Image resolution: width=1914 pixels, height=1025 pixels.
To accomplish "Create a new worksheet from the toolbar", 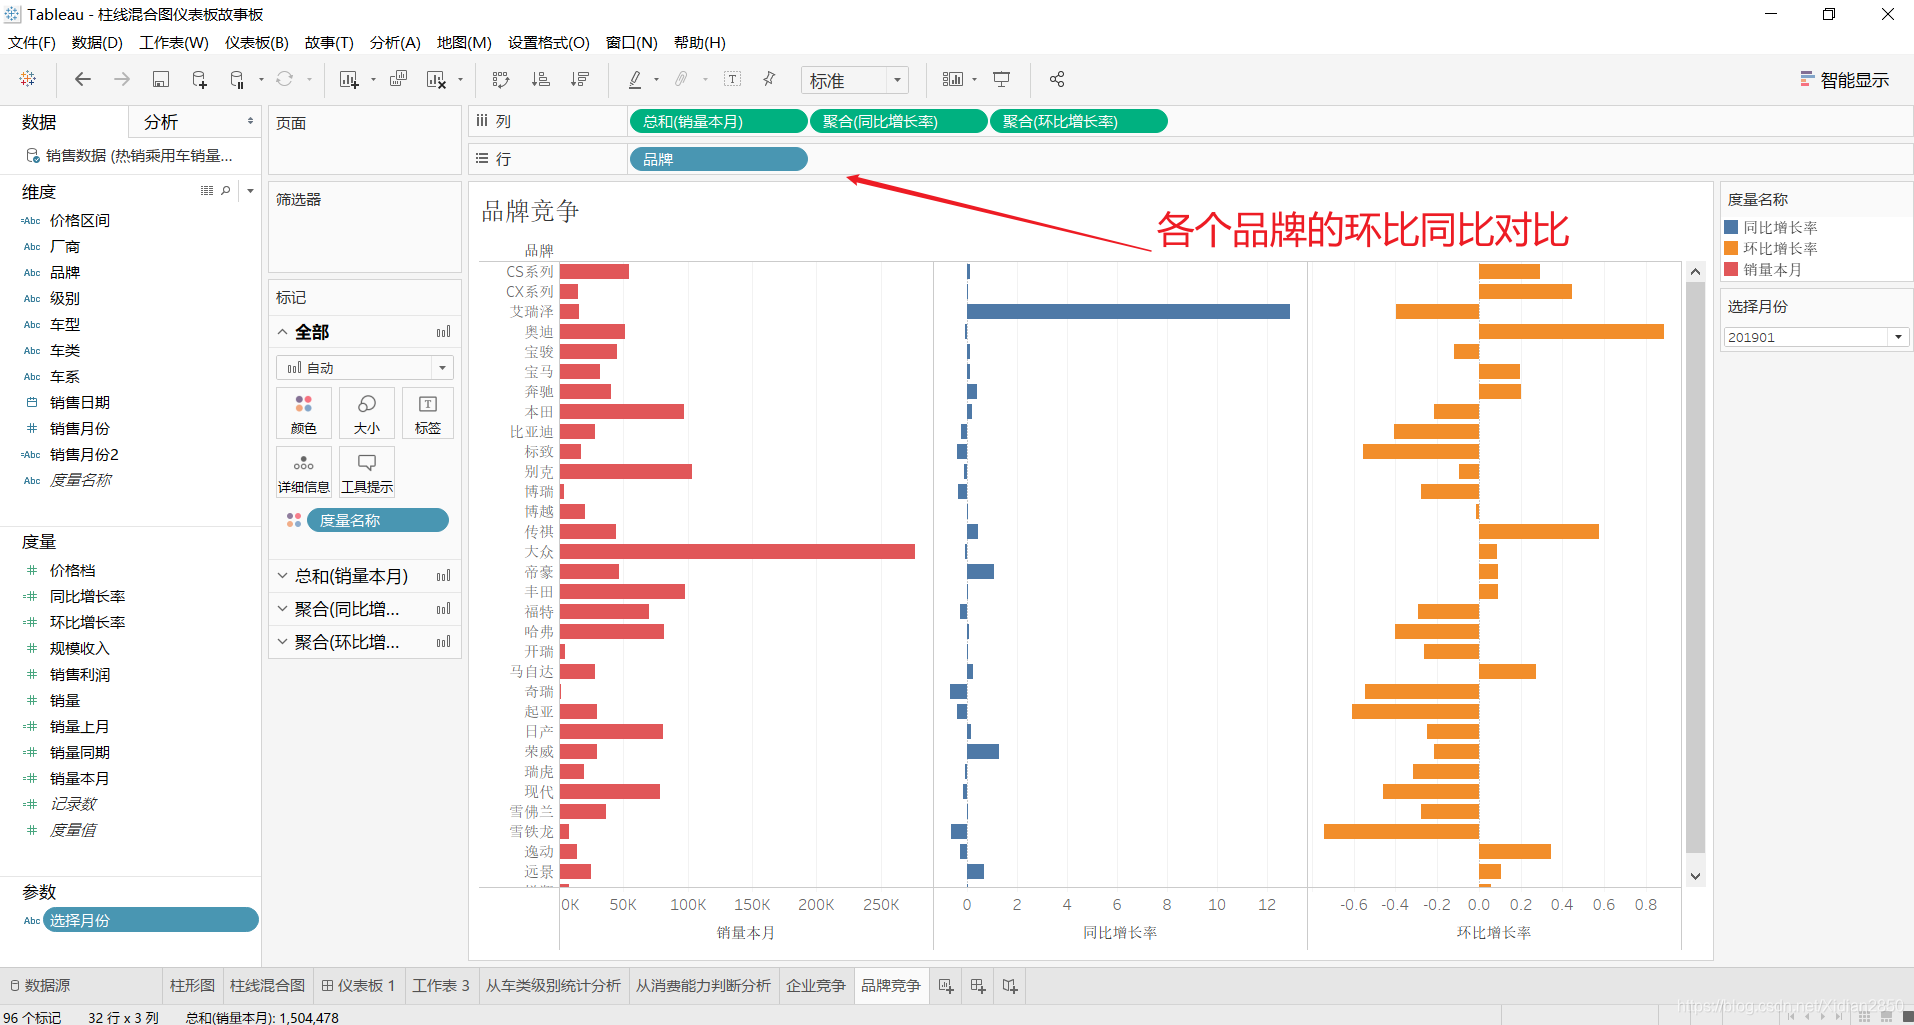I will pos(348,79).
